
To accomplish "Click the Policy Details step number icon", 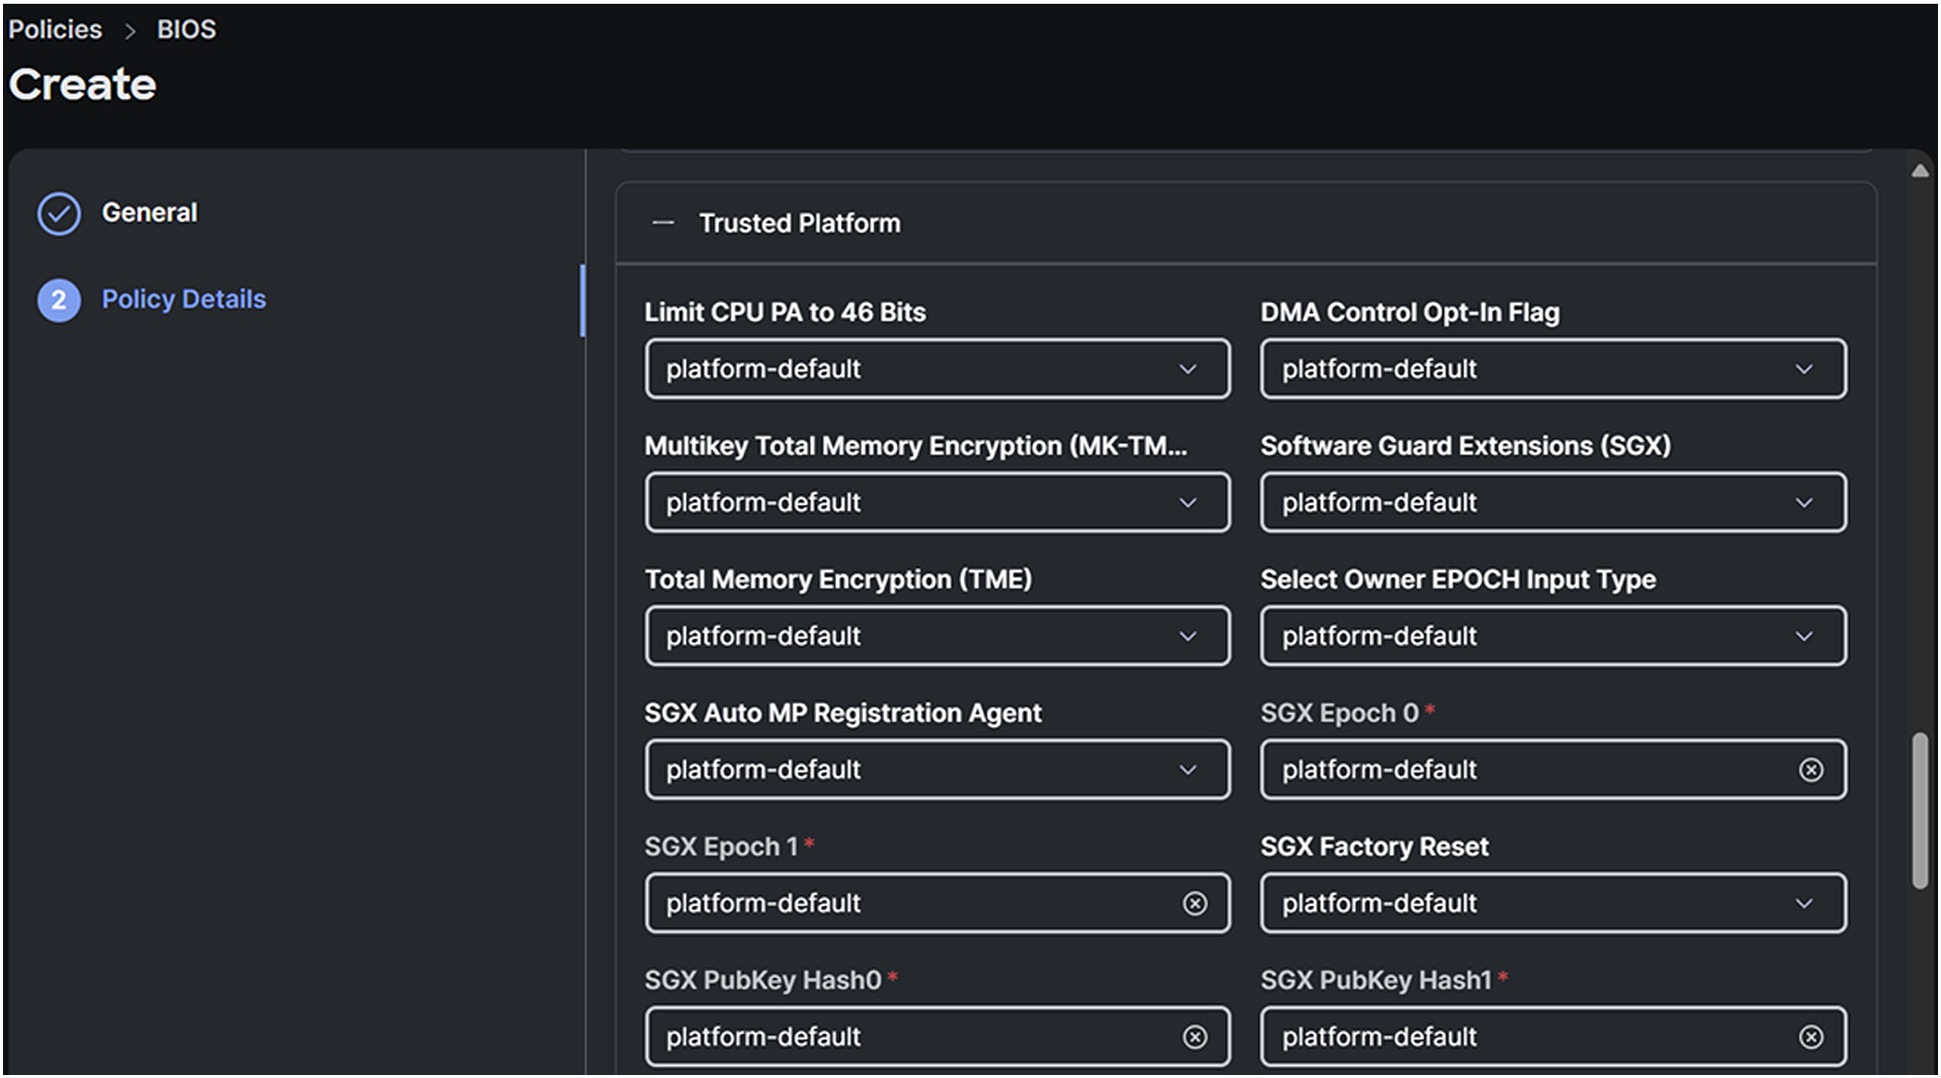I will 58,299.
